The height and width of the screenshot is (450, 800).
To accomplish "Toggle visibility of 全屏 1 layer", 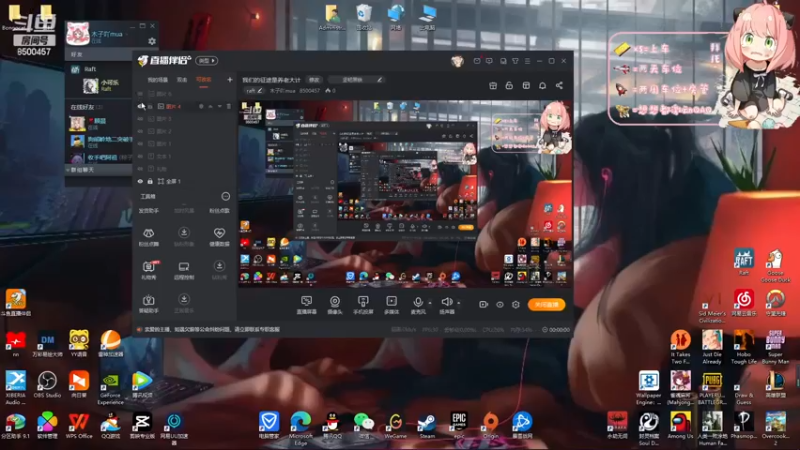I will 140,181.
